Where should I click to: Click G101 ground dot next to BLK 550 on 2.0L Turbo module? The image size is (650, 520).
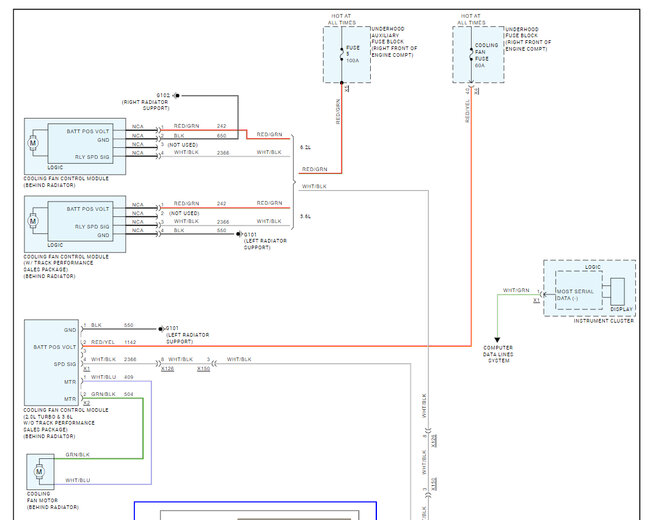pyautogui.click(x=161, y=329)
